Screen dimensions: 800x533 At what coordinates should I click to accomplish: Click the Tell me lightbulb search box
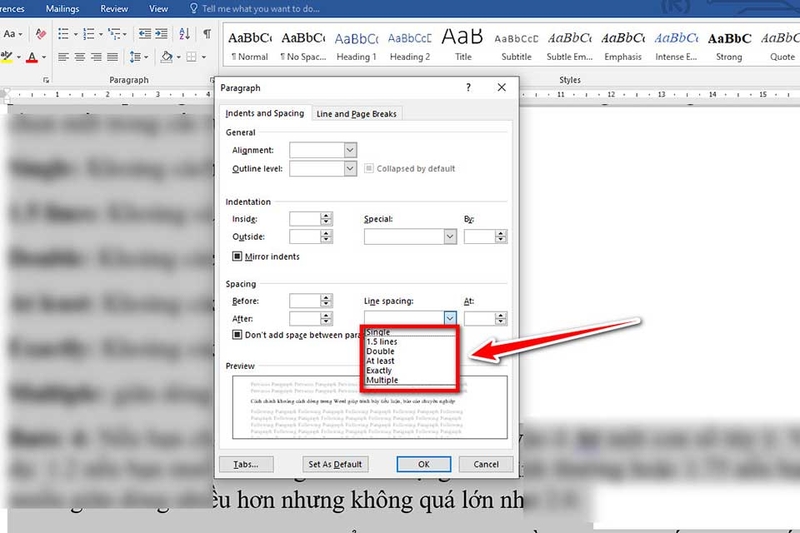click(x=255, y=9)
